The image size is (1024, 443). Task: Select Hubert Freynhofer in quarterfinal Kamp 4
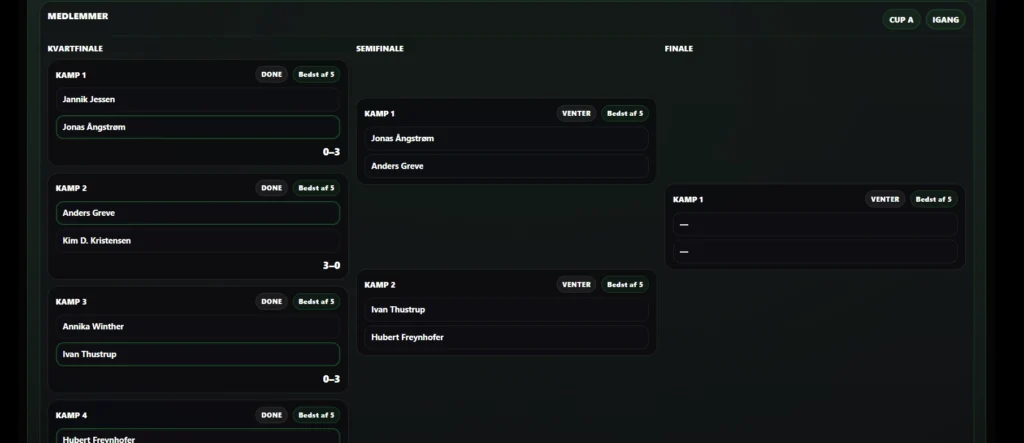tap(198, 436)
